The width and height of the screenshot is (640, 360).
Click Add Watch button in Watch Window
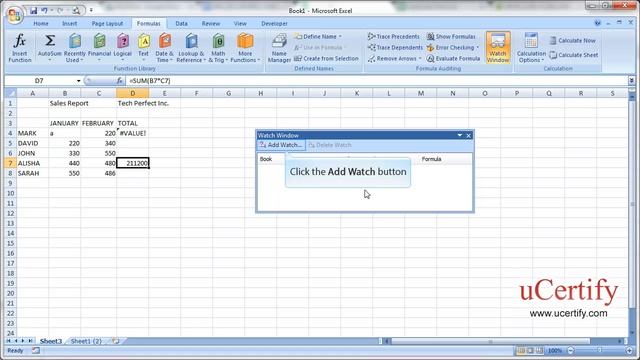(282, 145)
